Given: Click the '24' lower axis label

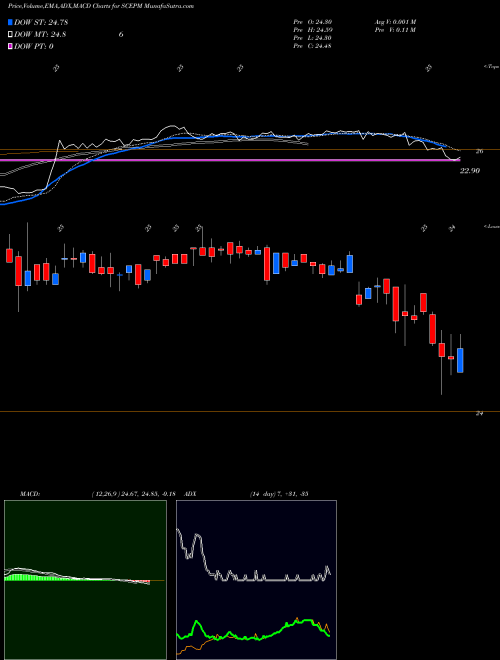Looking at the screenshot, I should click(x=479, y=414).
